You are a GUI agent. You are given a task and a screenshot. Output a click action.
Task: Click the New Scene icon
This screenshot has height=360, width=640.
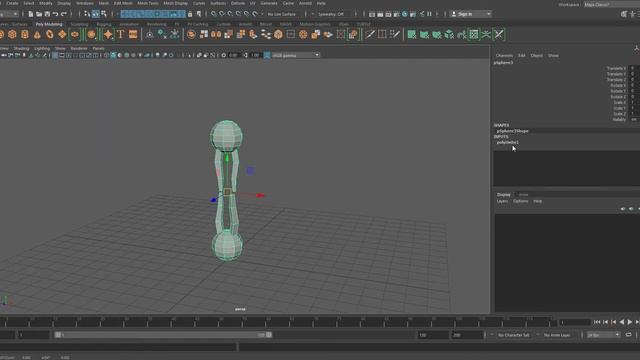(31, 14)
